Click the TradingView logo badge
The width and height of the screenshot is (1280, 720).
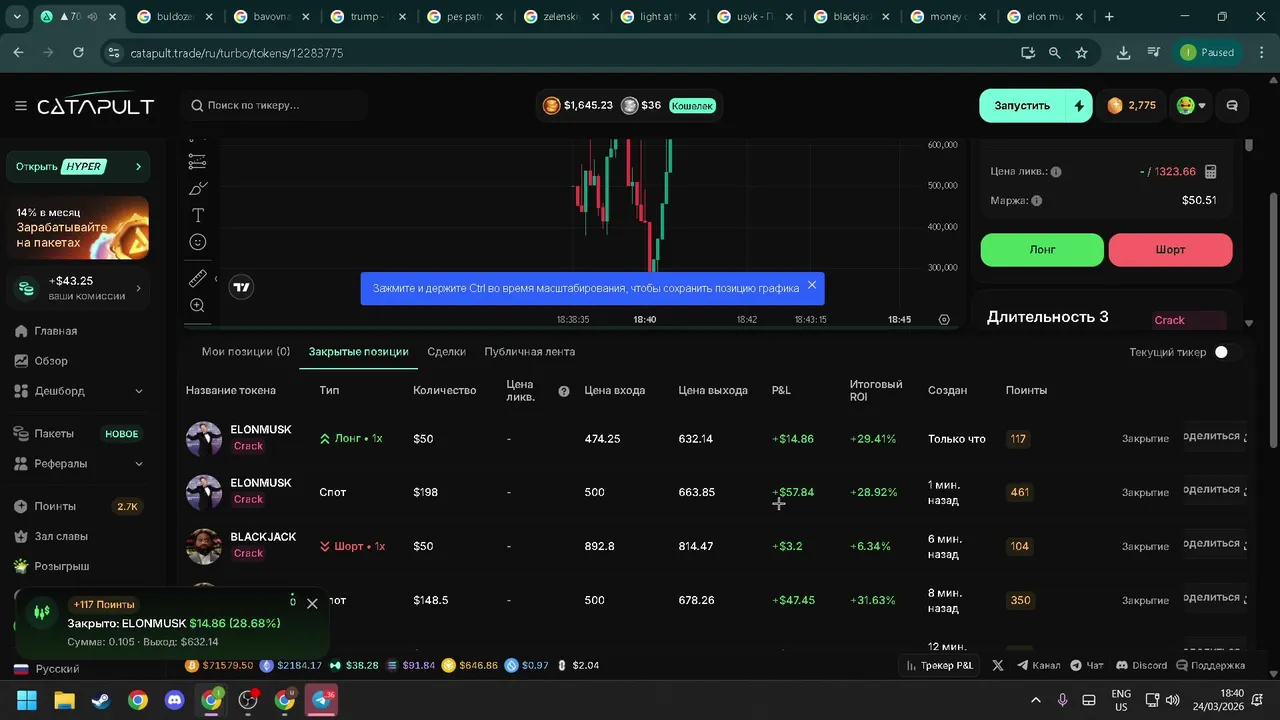pyautogui.click(x=241, y=288)
